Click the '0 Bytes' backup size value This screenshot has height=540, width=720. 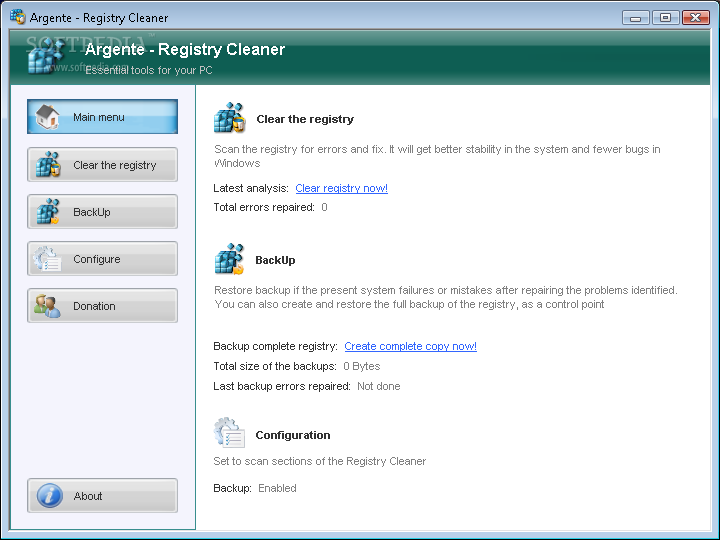(x=362, y=366)
